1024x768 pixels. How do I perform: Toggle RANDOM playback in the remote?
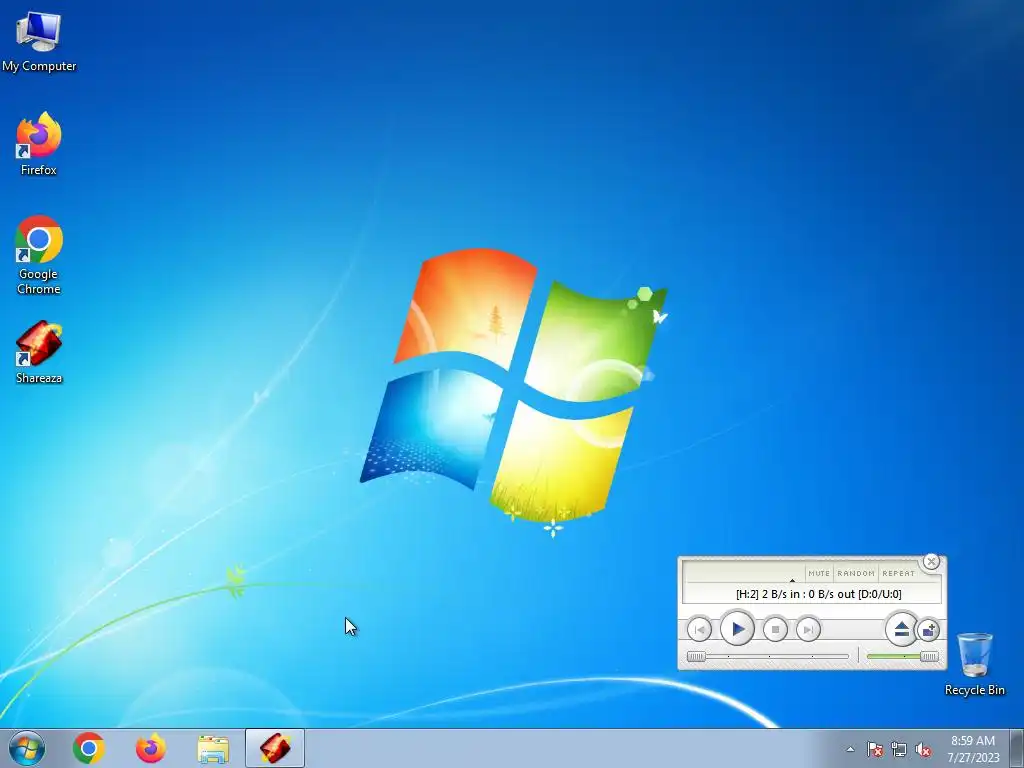click(x=856, y=573)
